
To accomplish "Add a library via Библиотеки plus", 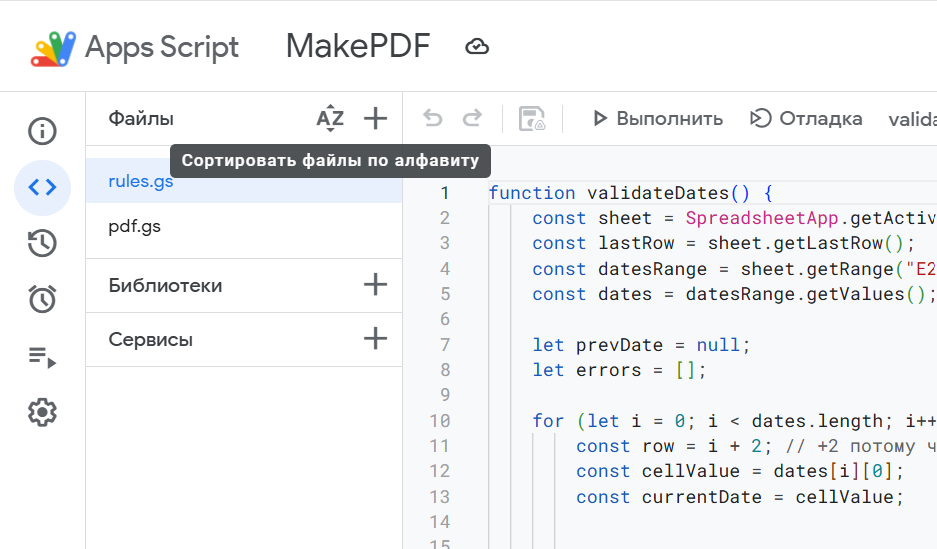I will (375, 285).
